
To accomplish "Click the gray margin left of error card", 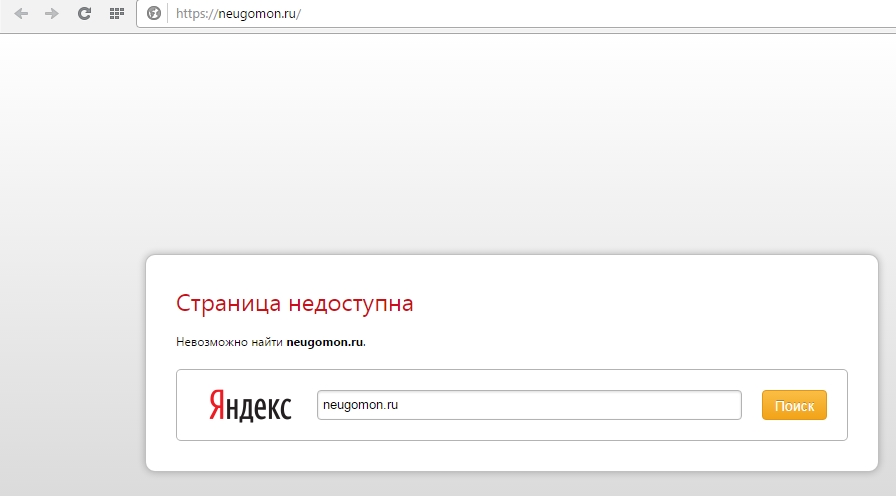I will [71, 366].
